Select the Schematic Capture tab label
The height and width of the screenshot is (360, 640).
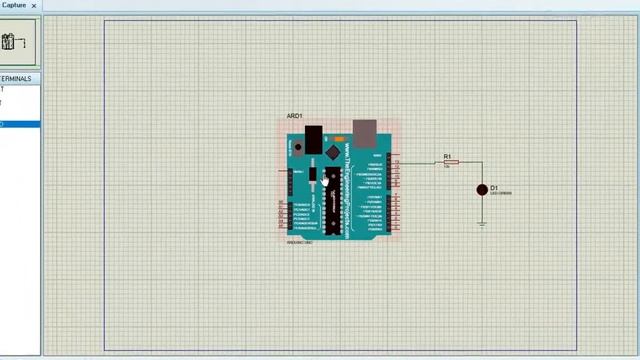tap(13, 5)
